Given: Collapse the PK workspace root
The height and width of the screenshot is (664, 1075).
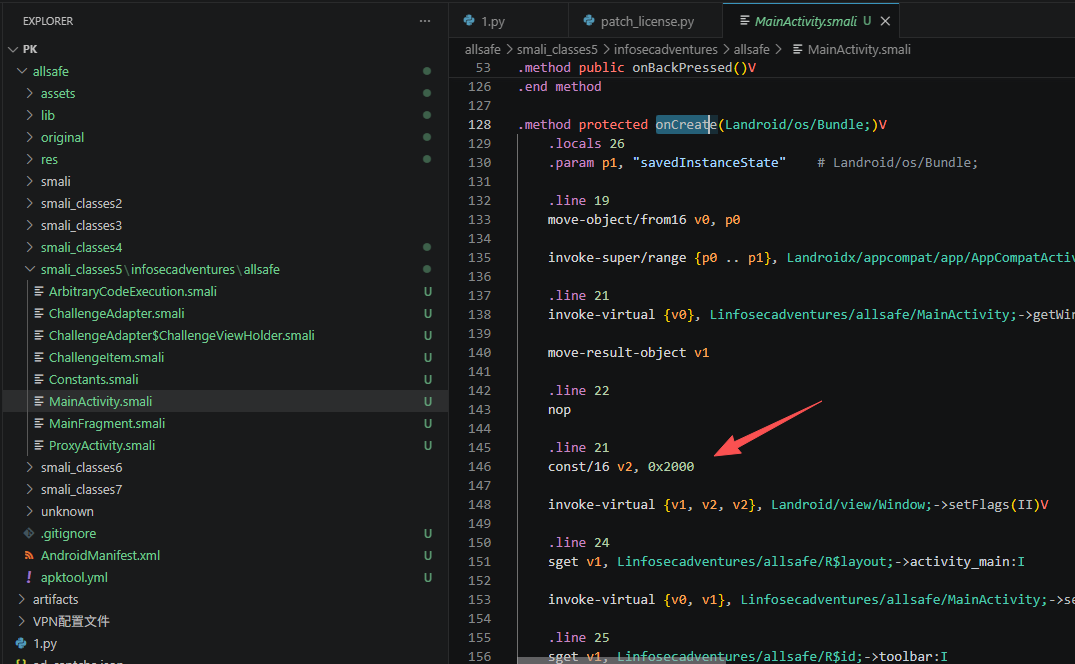Looking at the screenshot, I should [x=13, y=49].
